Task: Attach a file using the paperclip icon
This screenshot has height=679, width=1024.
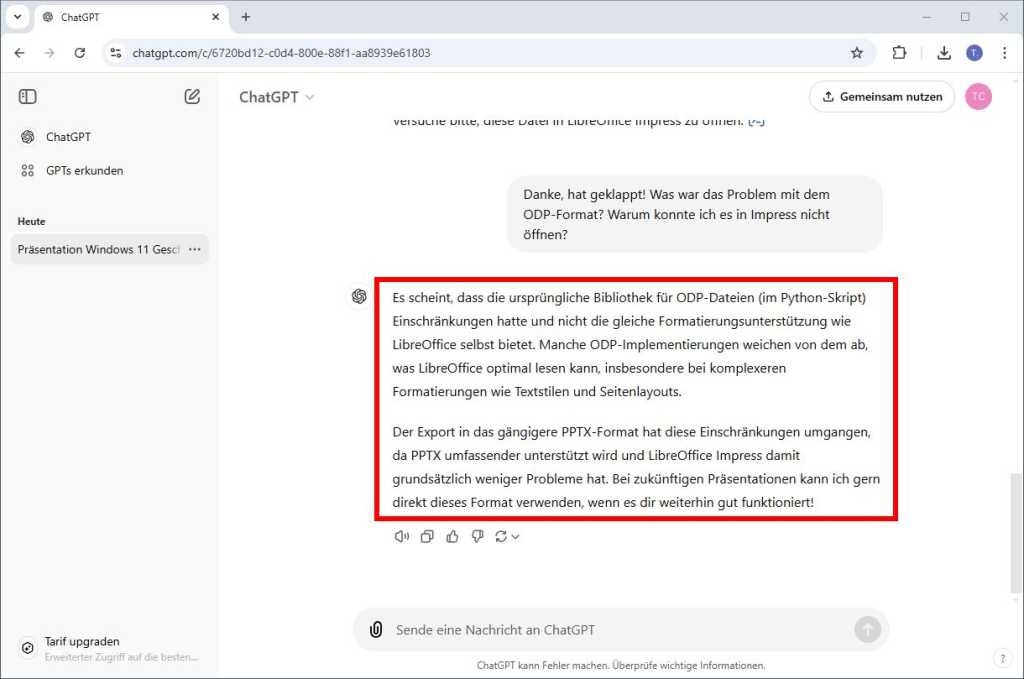Action: [x=375, y=629]
